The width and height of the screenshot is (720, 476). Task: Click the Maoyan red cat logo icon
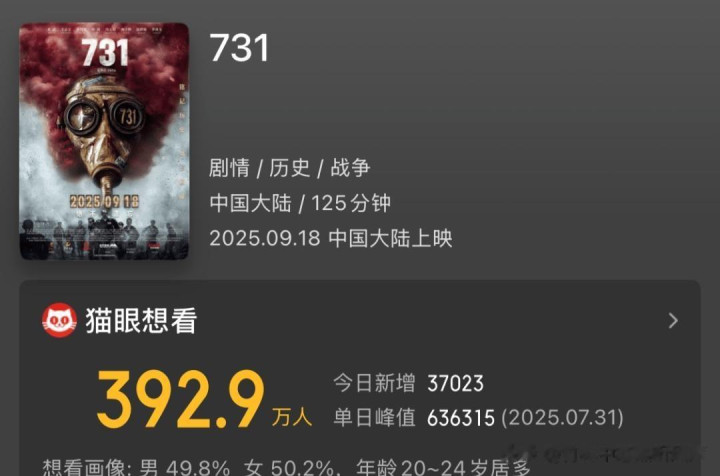59,320
